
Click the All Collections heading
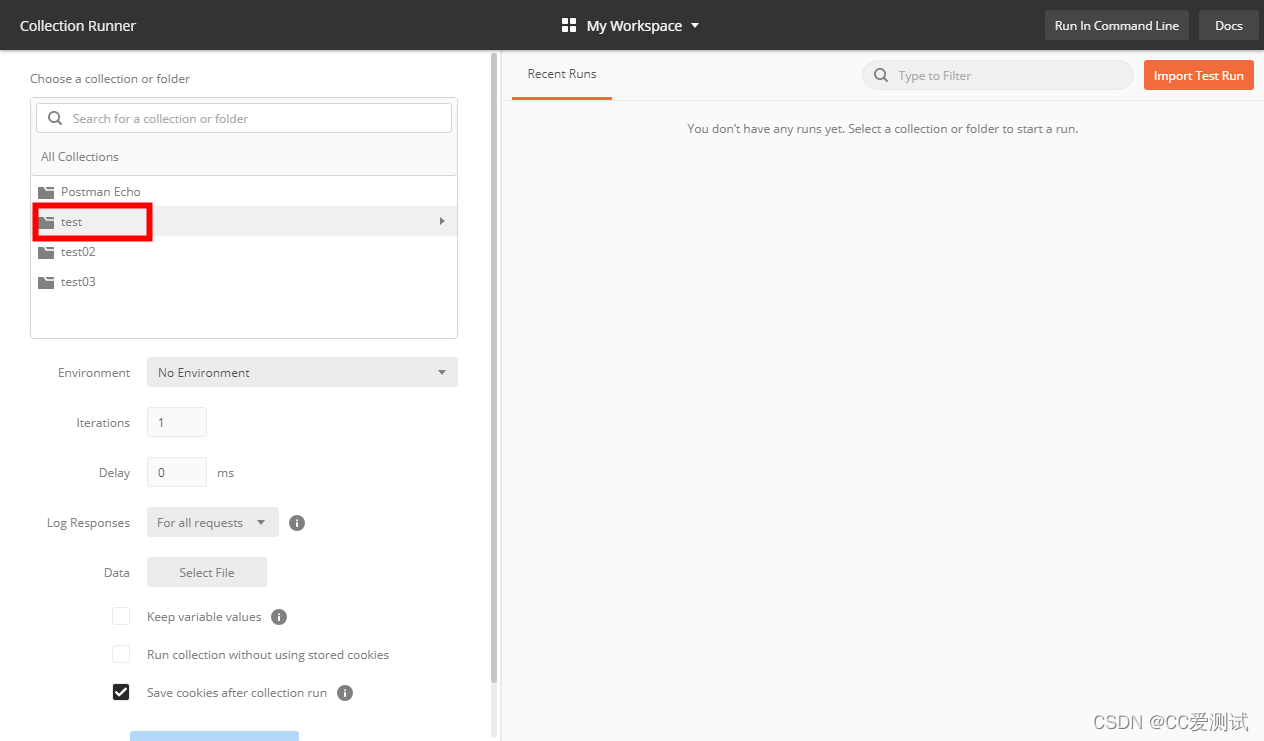pos(80,157)
